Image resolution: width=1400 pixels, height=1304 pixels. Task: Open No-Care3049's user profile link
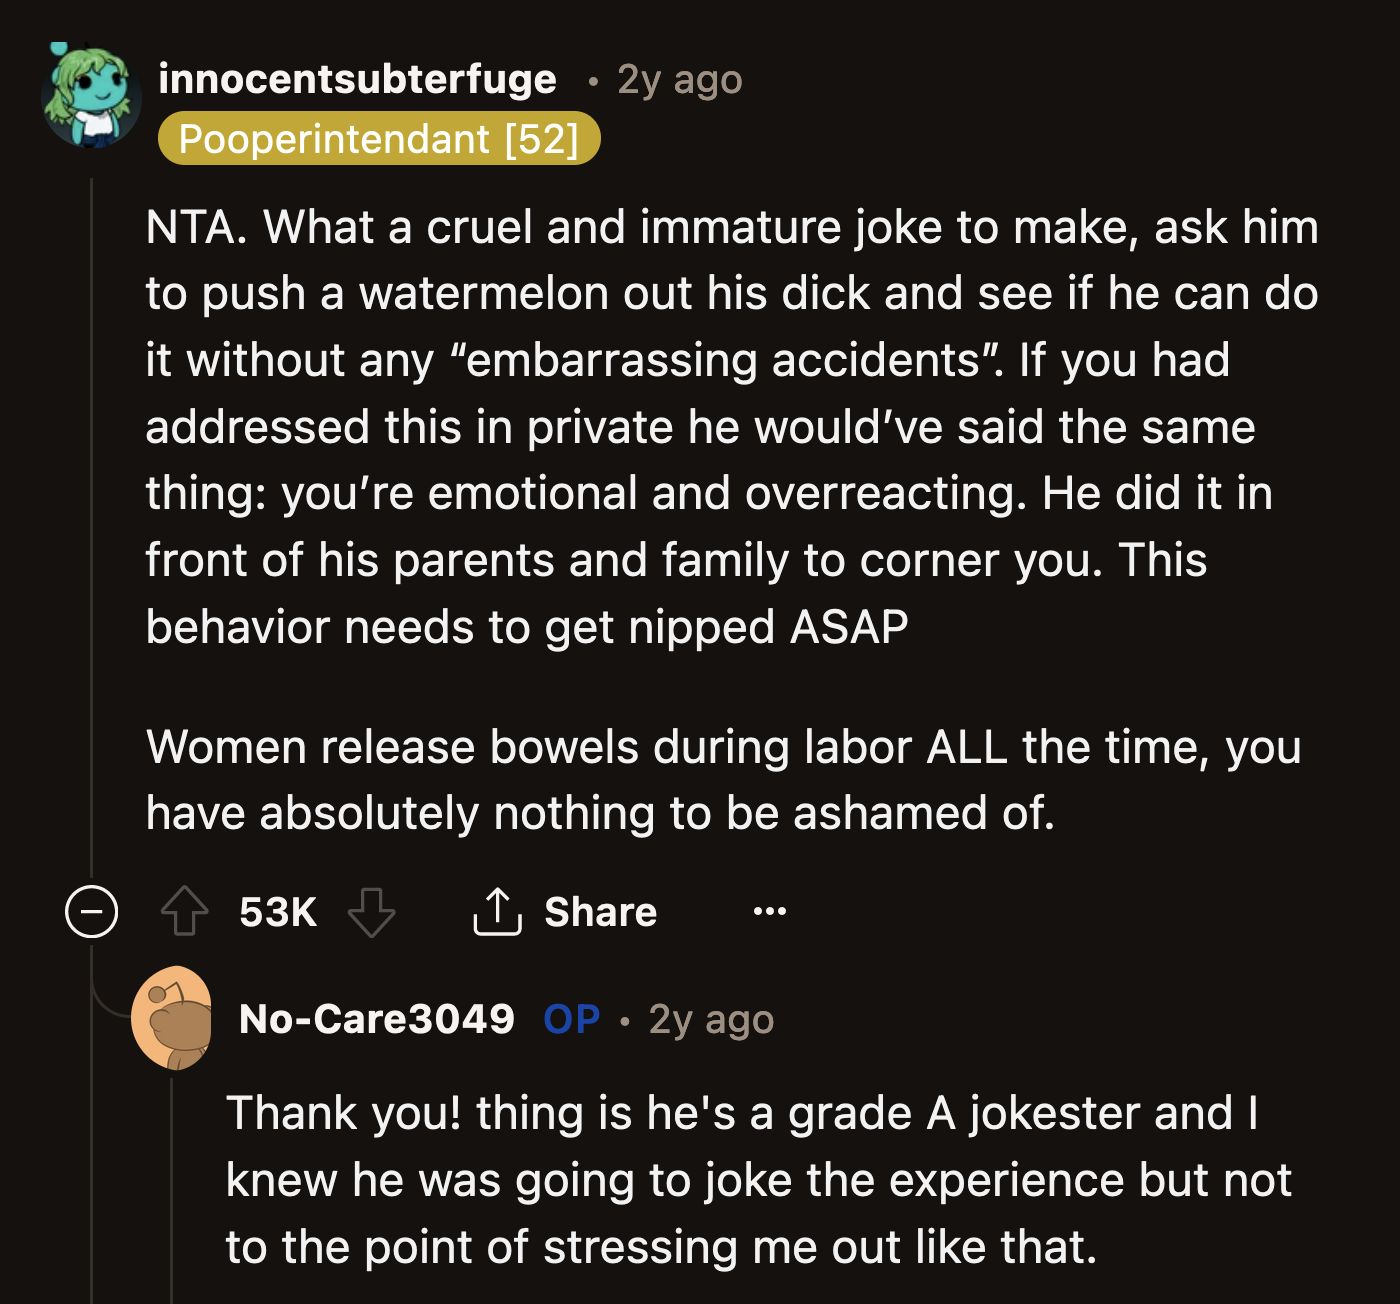377,1019
